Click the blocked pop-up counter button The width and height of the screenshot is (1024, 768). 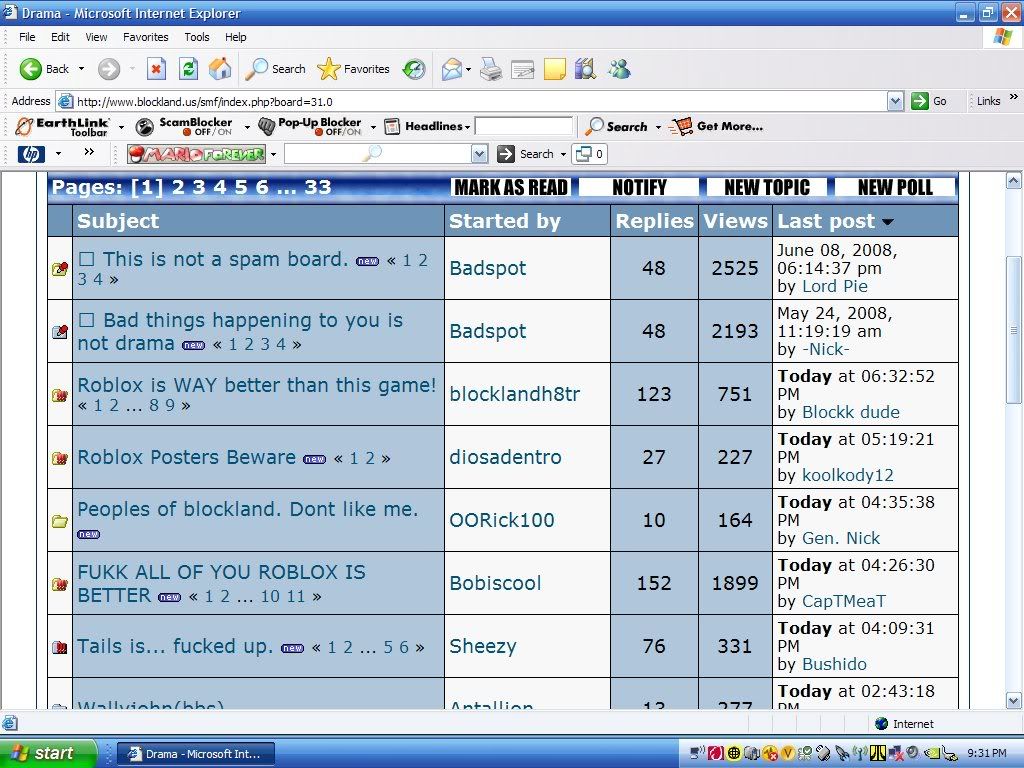point(591,154)
